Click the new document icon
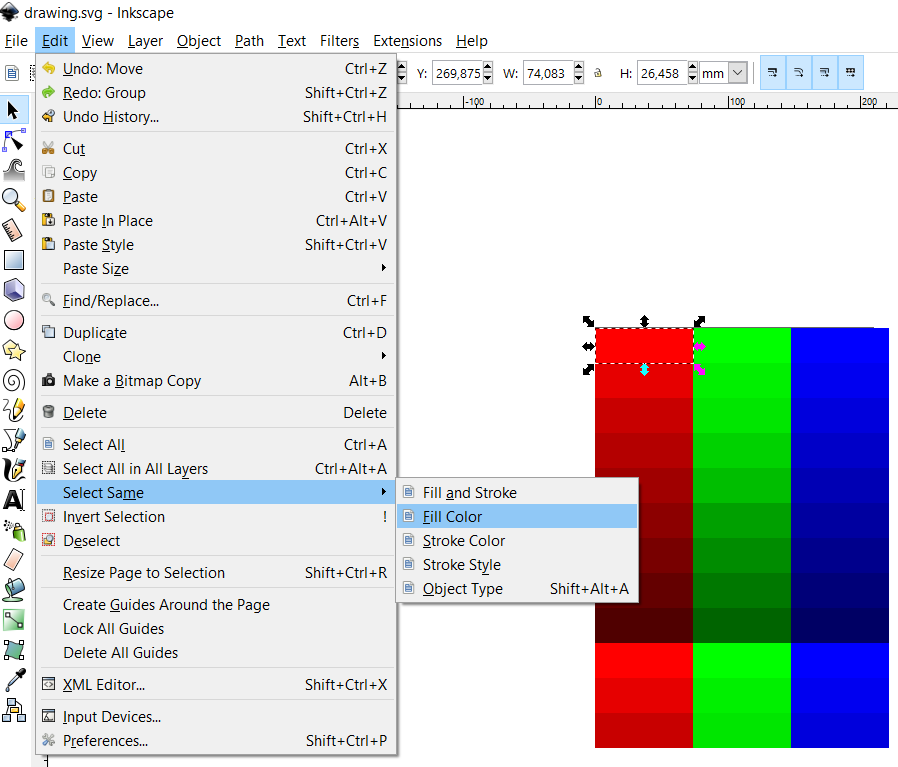Viewport: 898px width, 767px height. pos(12,73)
